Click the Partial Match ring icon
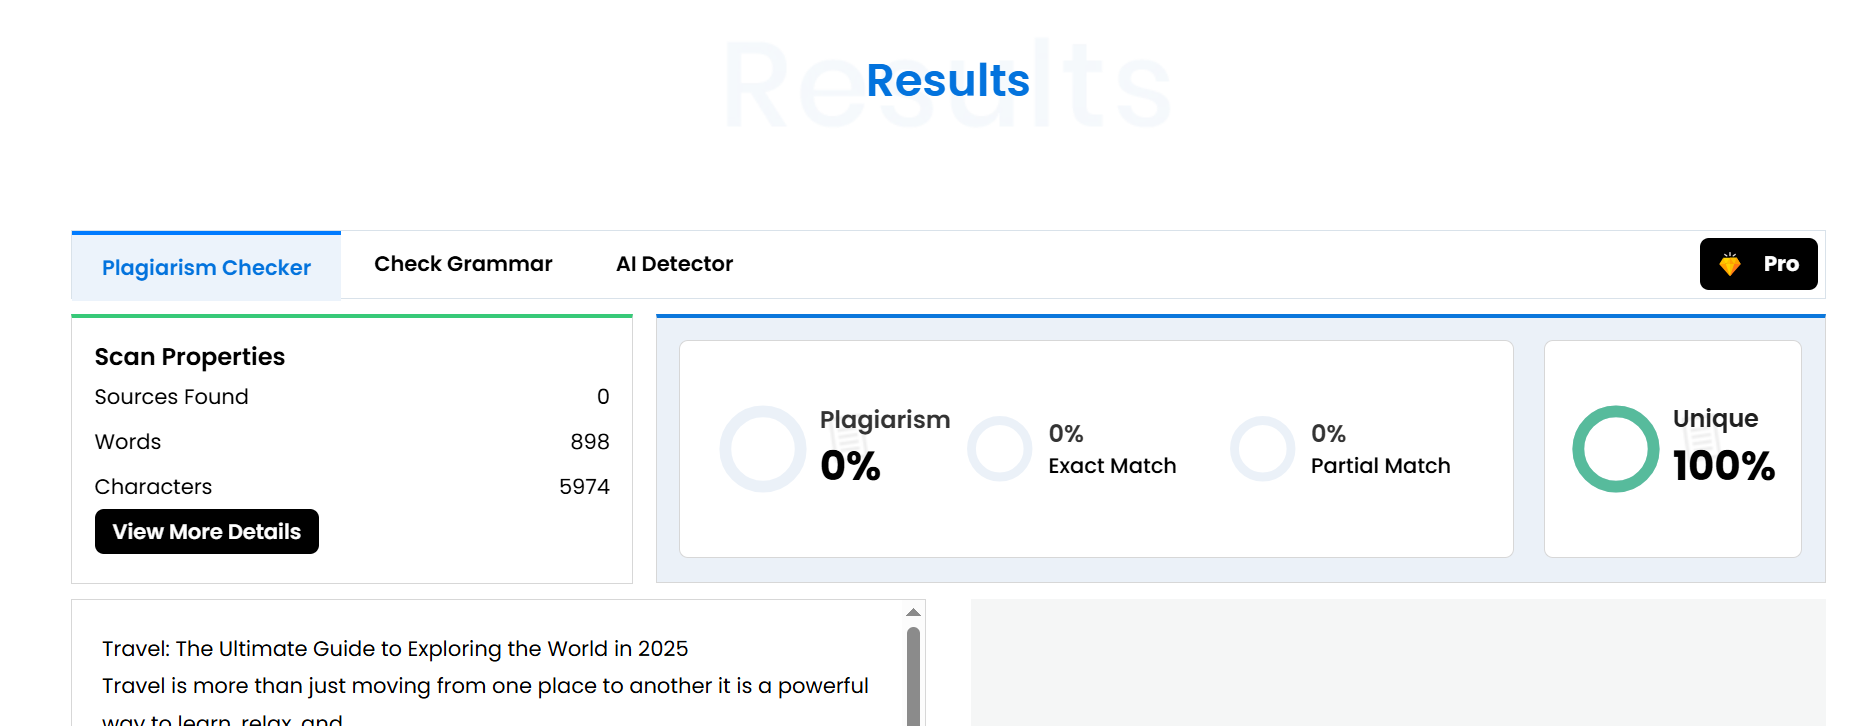This screenshot has width=1861, height=726. point(1262,449)
